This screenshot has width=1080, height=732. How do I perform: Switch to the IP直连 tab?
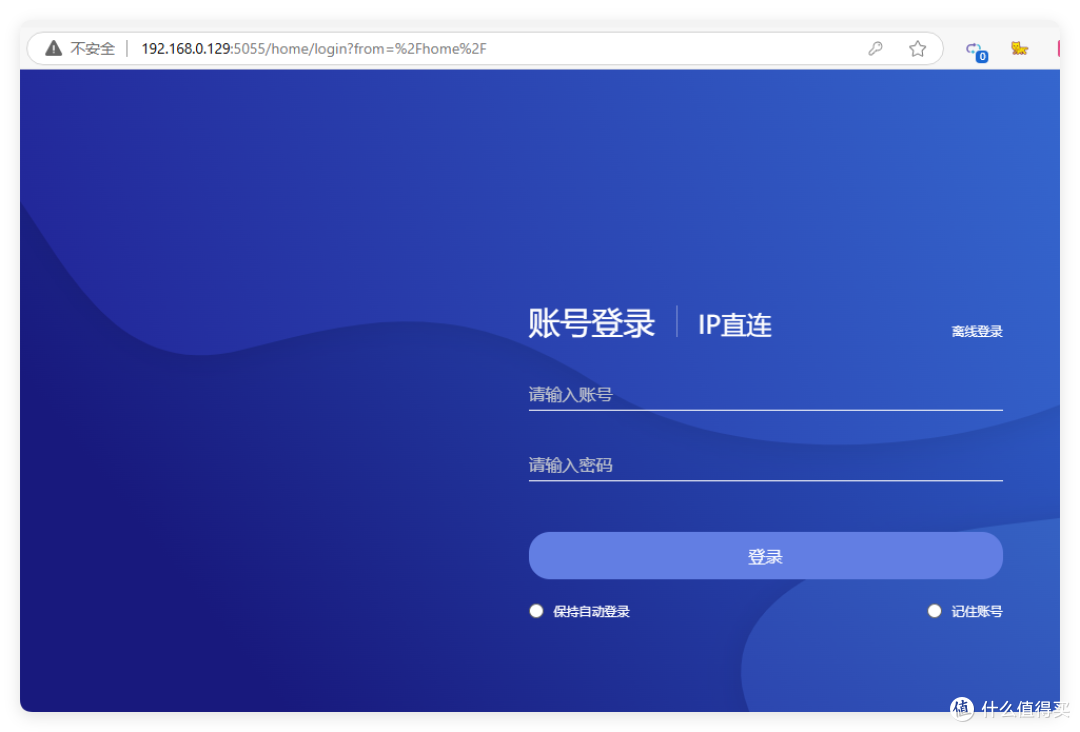(x=734, y=325)
